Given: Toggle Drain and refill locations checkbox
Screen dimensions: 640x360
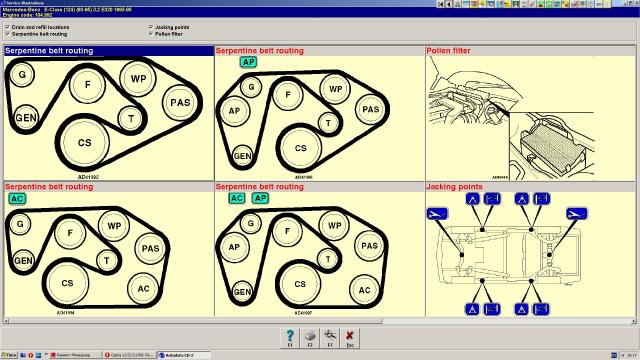Looking at the screenshot, I should coord(7,27).
